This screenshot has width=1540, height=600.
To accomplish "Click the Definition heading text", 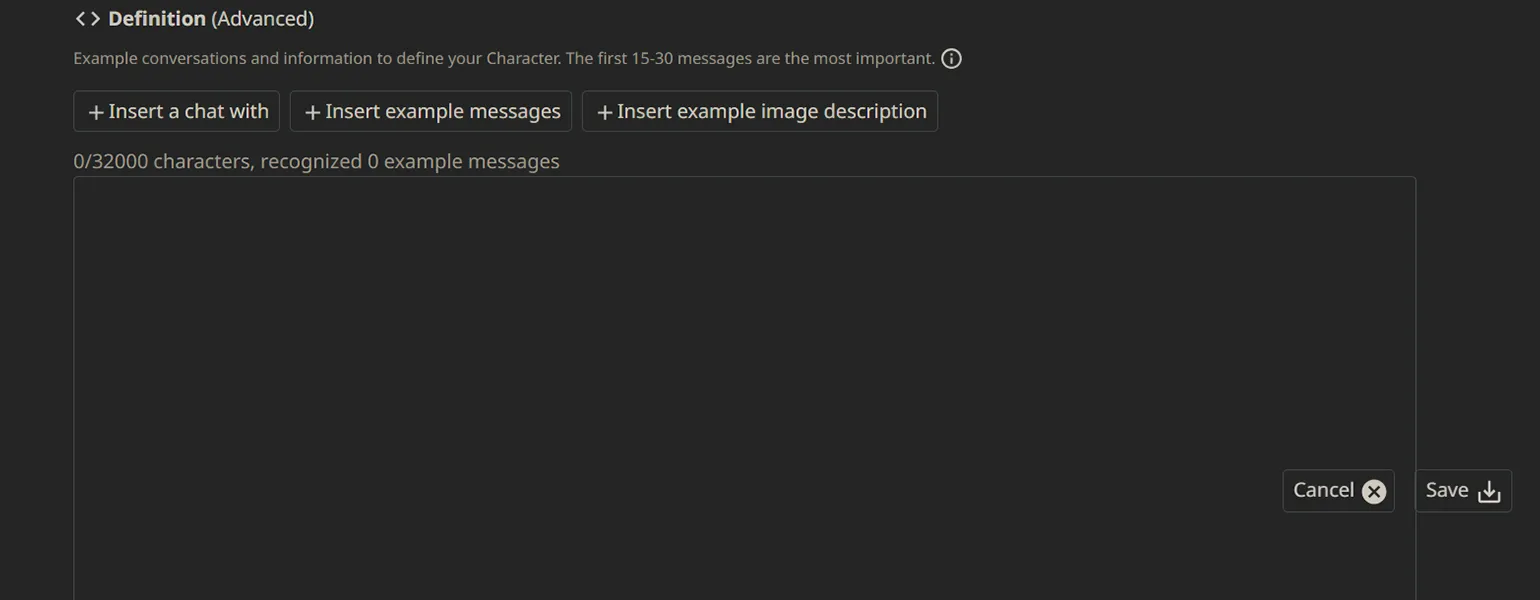I will 157,19.
